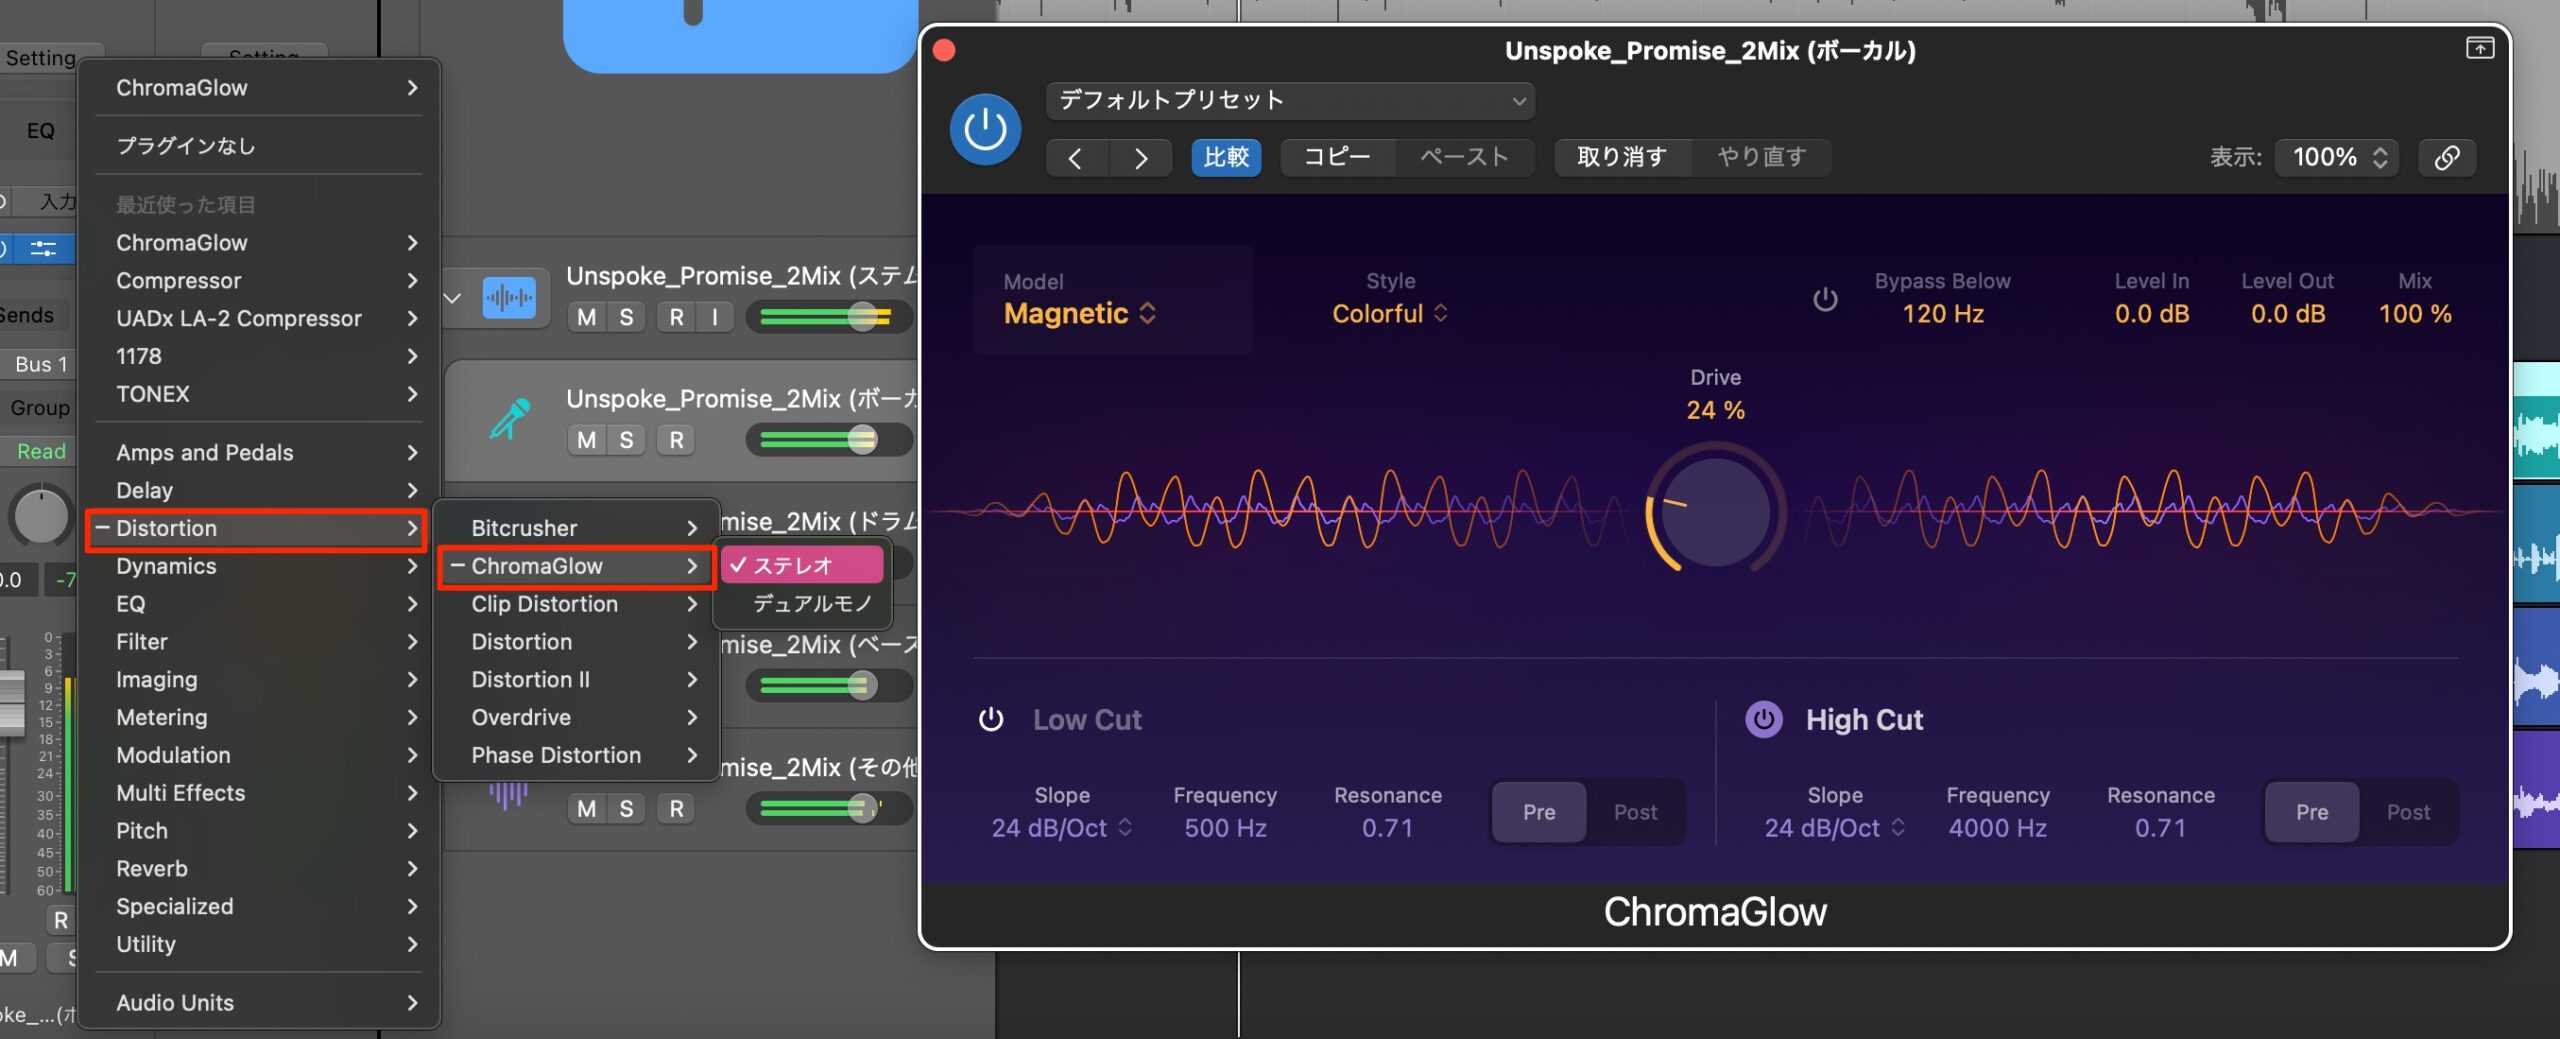
Task: Solo the ステム track
Action: point(626,318)
